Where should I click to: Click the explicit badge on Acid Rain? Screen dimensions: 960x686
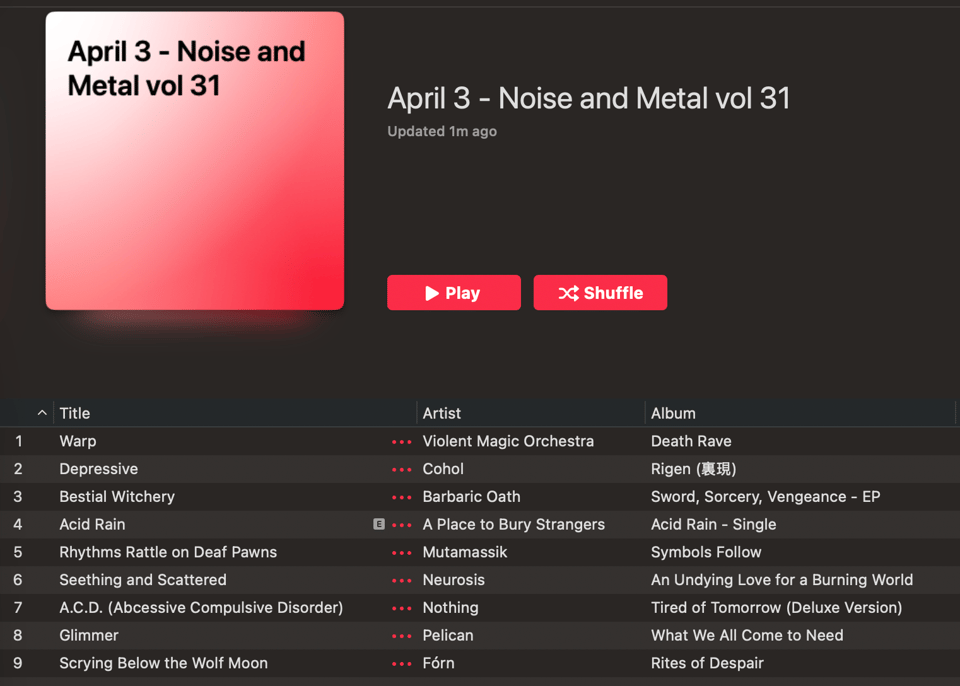click(x=378, y=524)
